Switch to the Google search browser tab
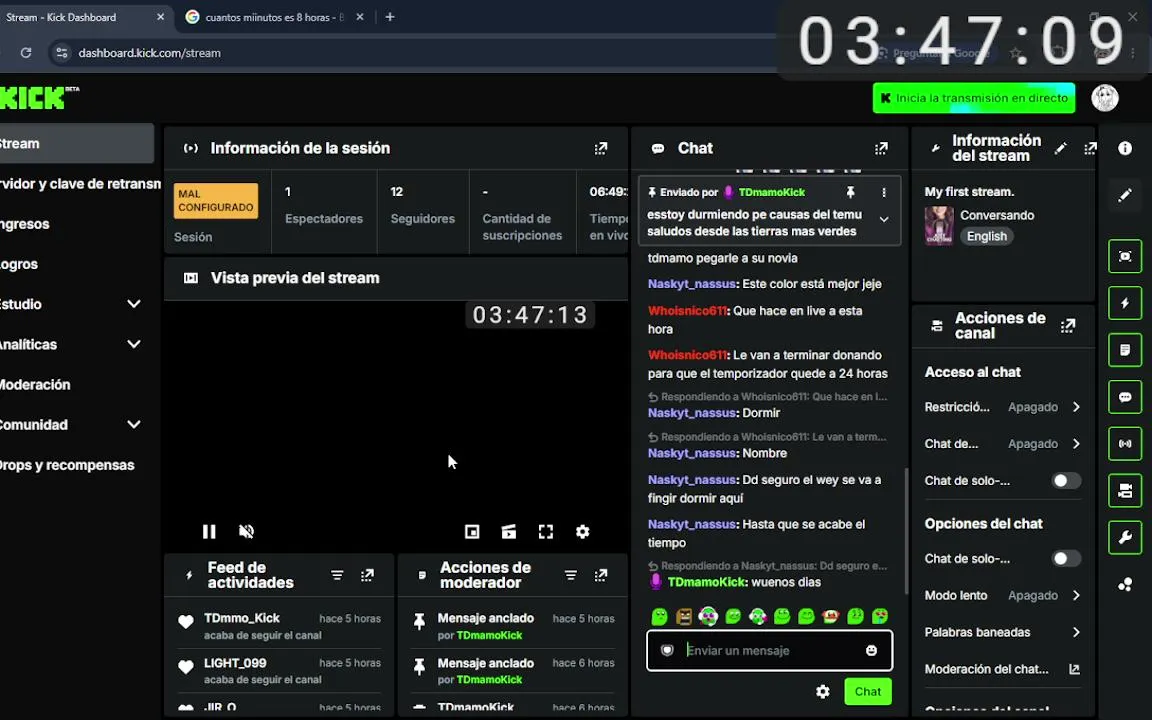This screenshot has height=720, width=1152. pos(274,17)
